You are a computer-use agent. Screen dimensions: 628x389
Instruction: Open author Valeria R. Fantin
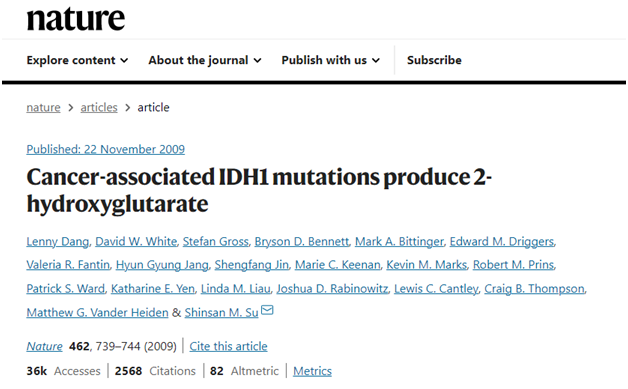(x=68, y=265)
